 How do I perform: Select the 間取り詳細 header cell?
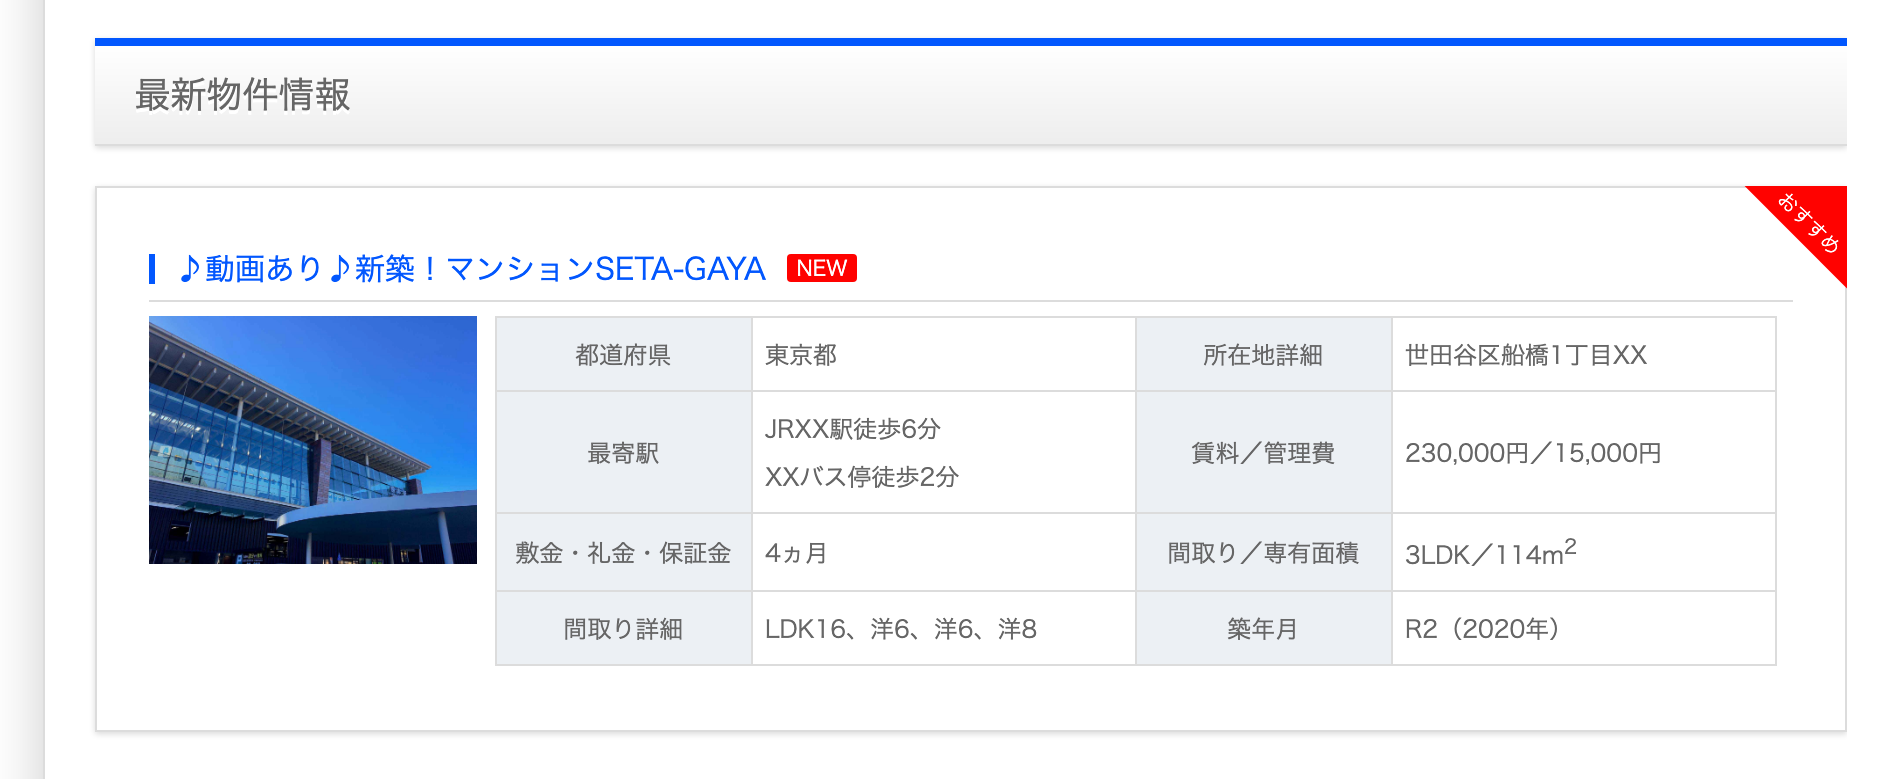click(624, 629)
